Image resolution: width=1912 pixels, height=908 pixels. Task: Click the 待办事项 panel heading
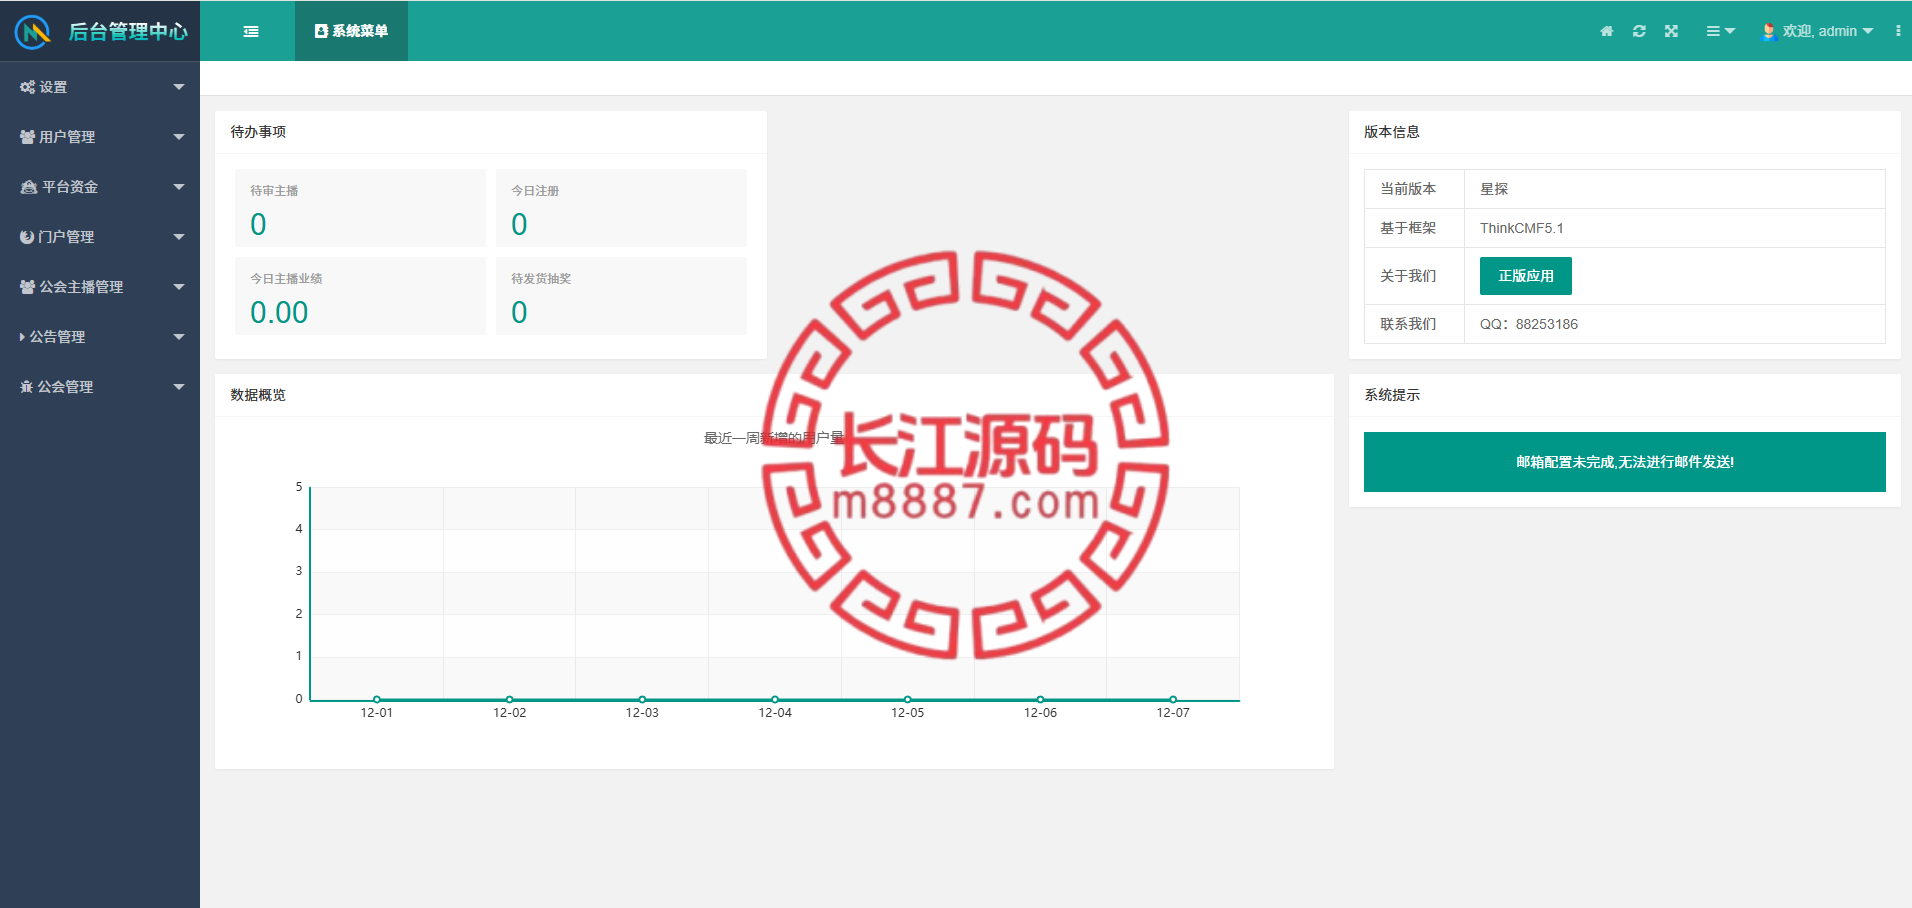pos(258,132)
